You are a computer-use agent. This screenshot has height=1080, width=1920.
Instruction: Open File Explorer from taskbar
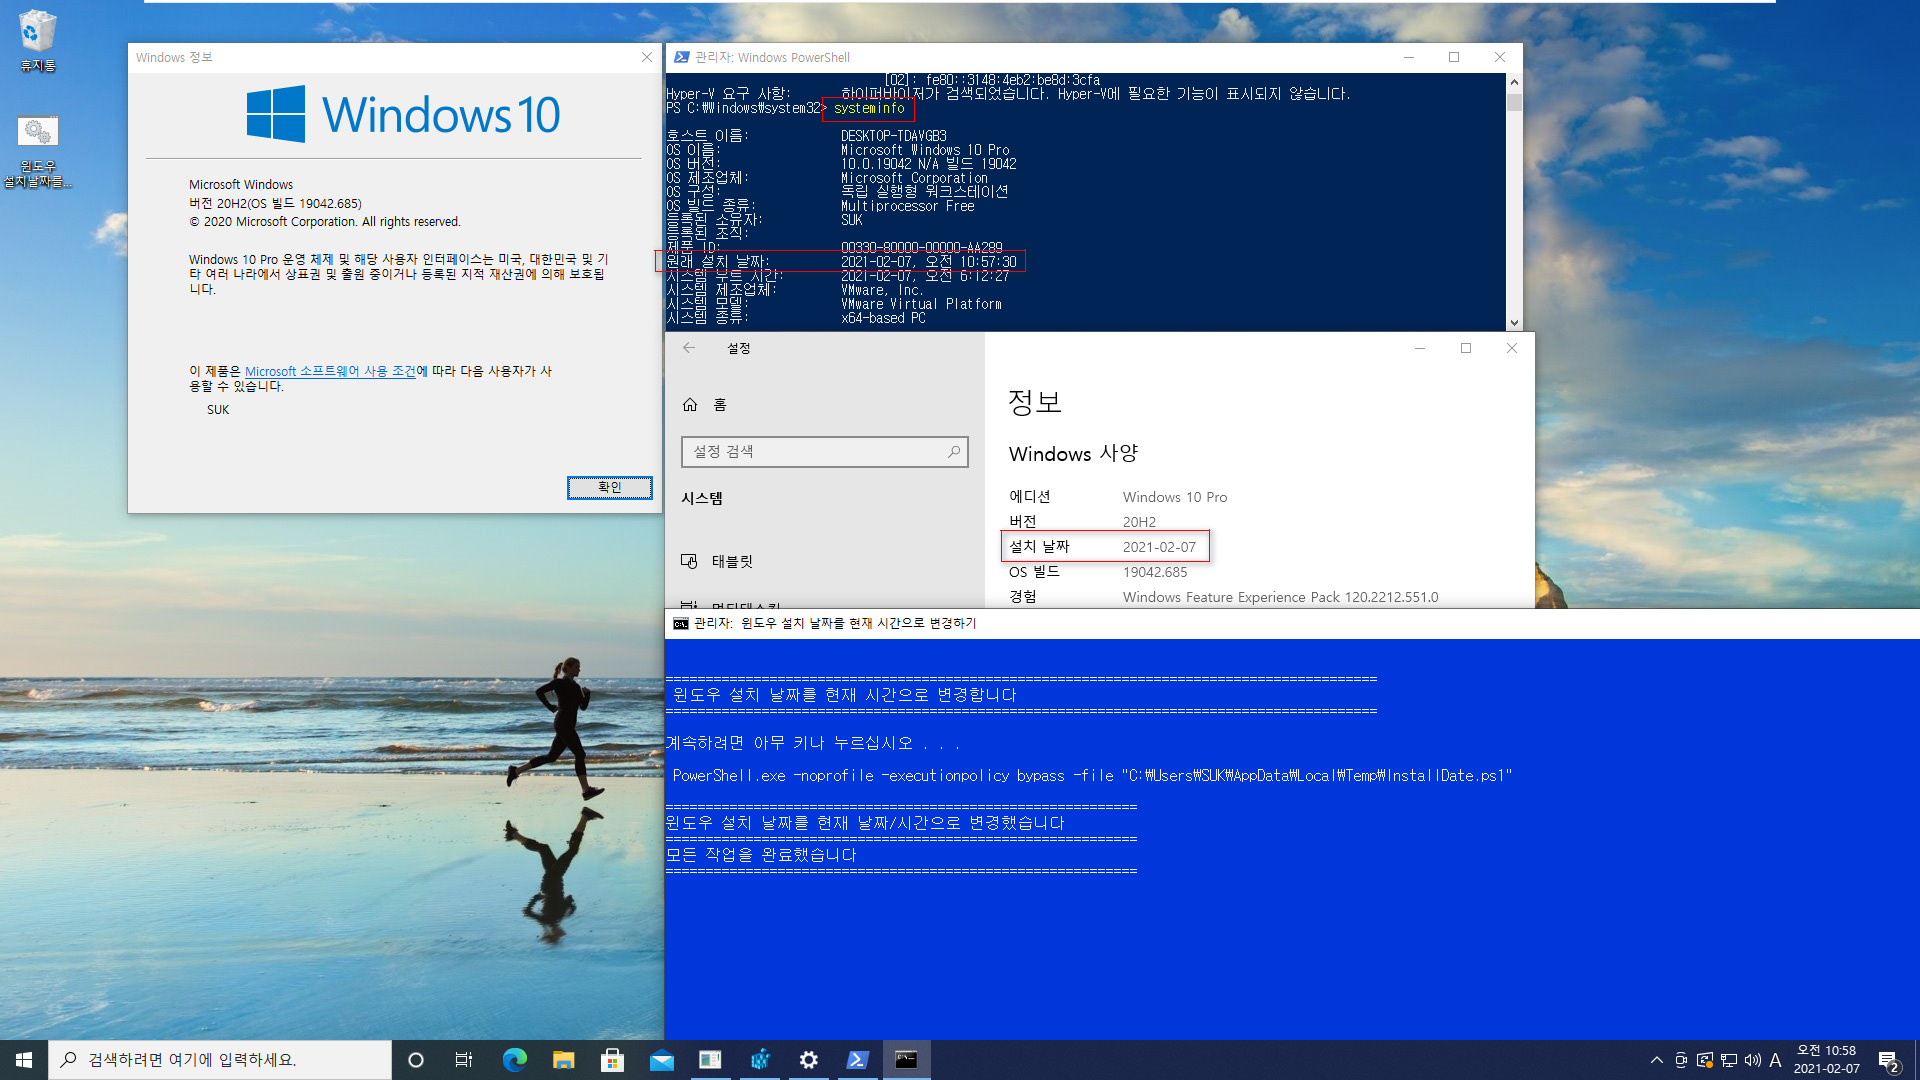563,1060
